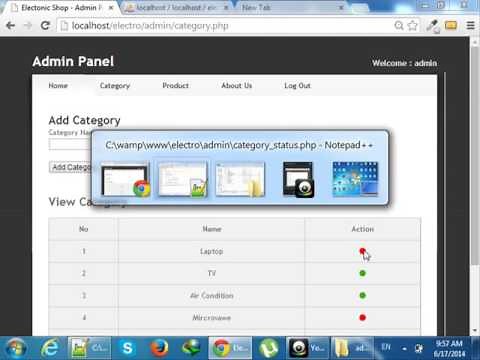Select the folder window thumbnail in the switcher

tap(240, 179)
